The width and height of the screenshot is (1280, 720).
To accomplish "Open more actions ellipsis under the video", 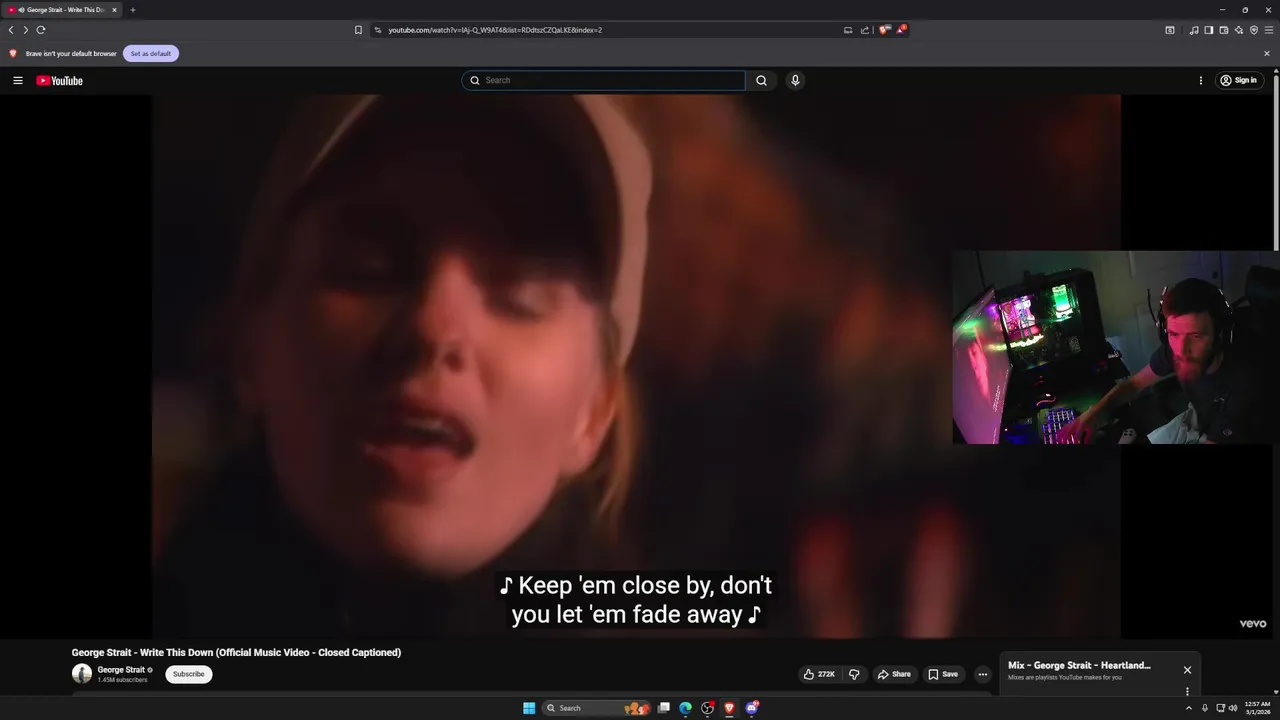I will (x=982, y=674).
